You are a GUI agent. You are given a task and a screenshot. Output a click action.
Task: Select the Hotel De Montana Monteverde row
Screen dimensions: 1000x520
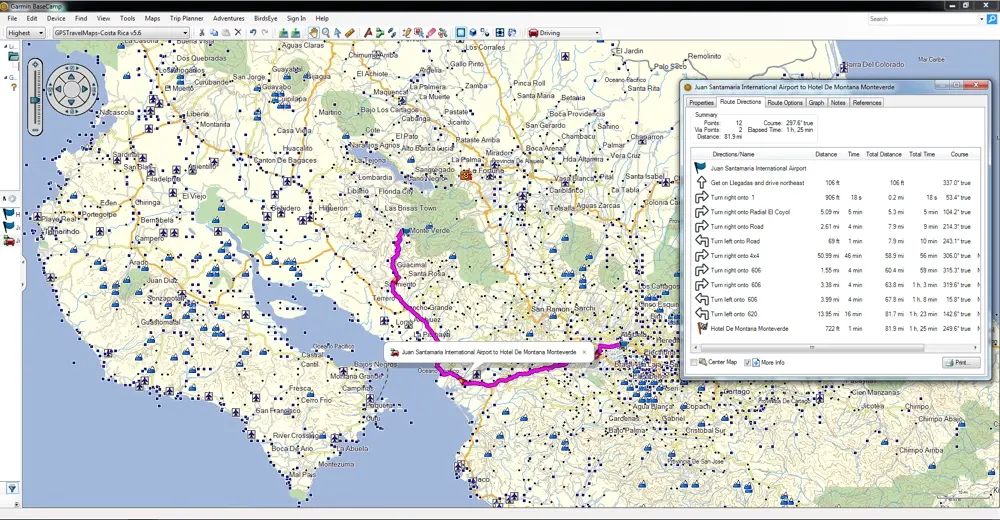point(834,329)
